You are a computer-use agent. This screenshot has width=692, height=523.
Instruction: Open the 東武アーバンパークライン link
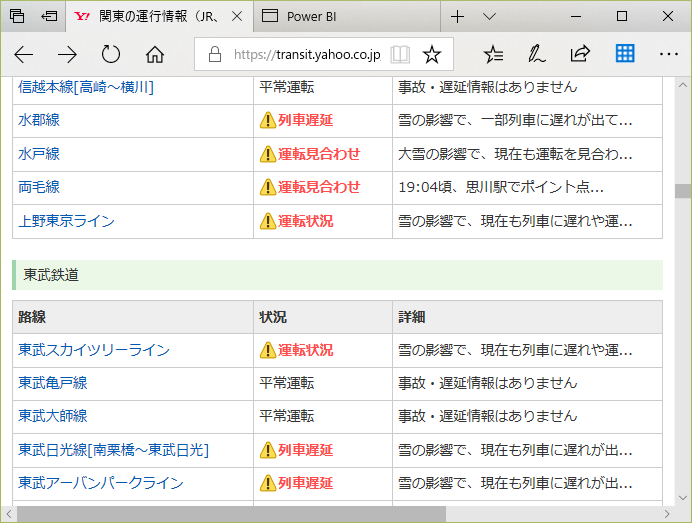tap(101, 483)
